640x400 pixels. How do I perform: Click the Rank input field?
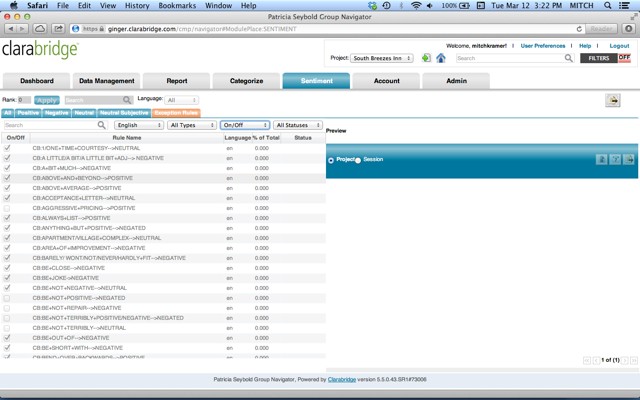(24, 100)
